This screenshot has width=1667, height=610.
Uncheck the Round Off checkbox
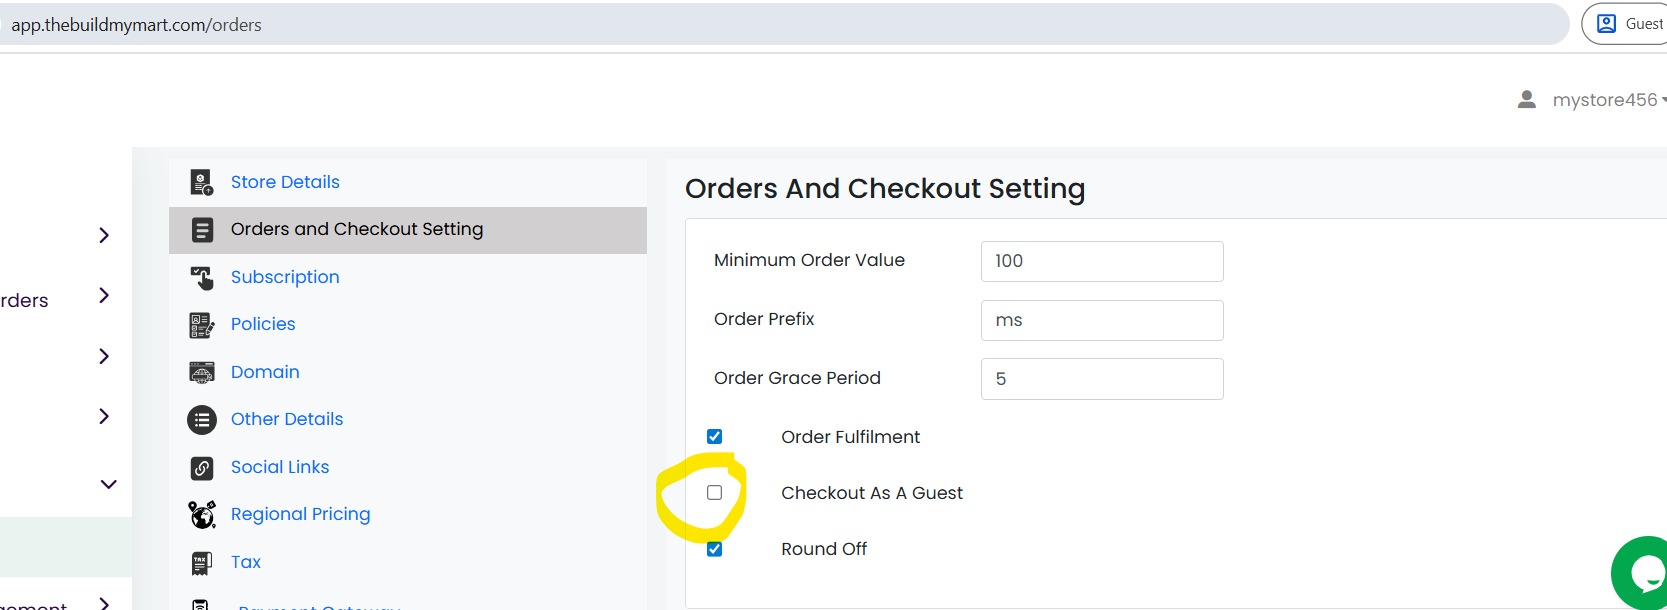click(714, 549)
